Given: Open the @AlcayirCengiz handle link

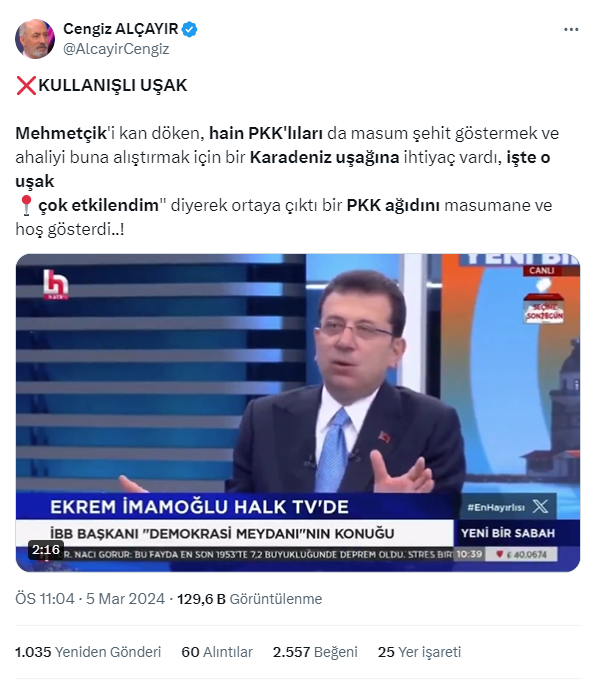Looking at the screenshot, I should click(x=116, y=49).
